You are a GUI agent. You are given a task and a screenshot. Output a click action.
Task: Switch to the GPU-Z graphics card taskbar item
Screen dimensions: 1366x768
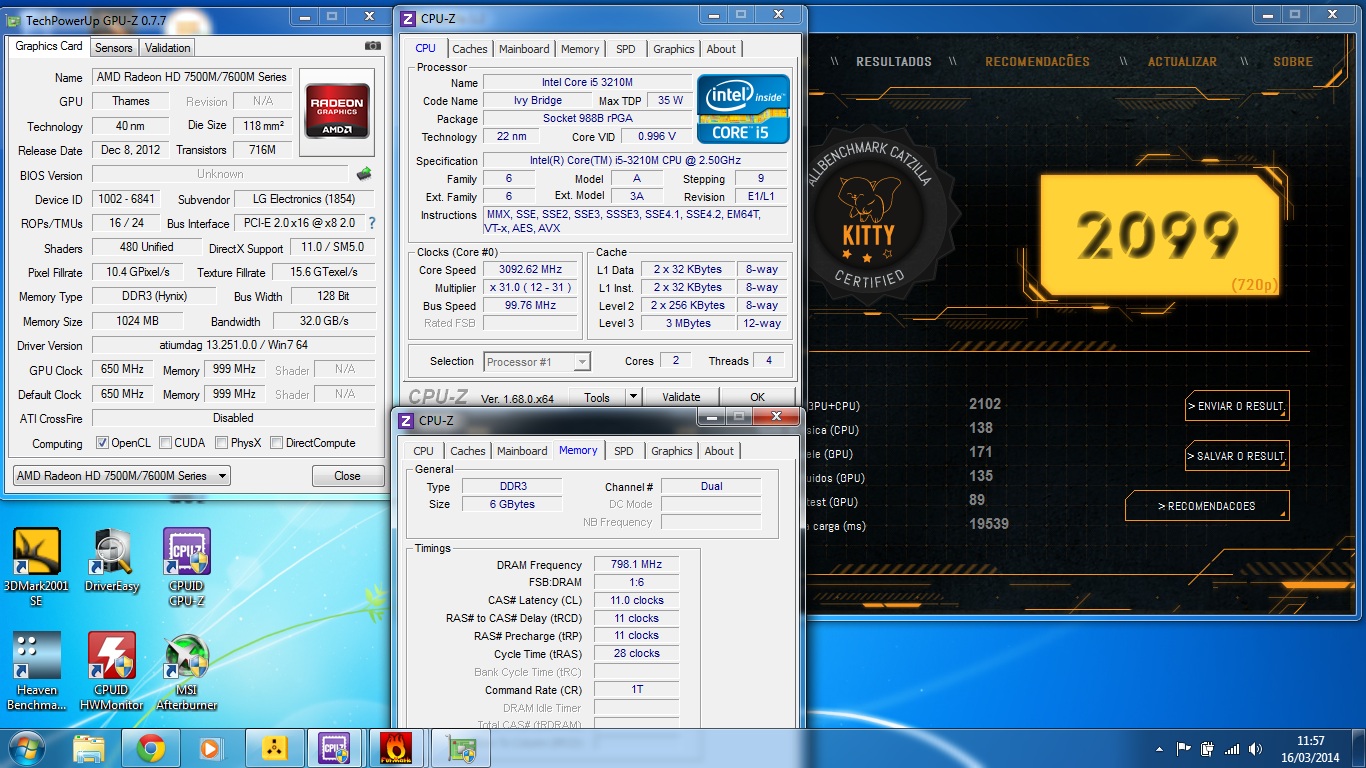[459, 748]
